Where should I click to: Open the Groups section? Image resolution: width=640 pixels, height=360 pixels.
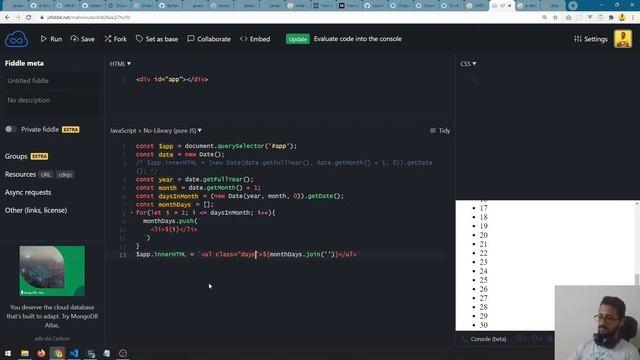tap(16, 156)
